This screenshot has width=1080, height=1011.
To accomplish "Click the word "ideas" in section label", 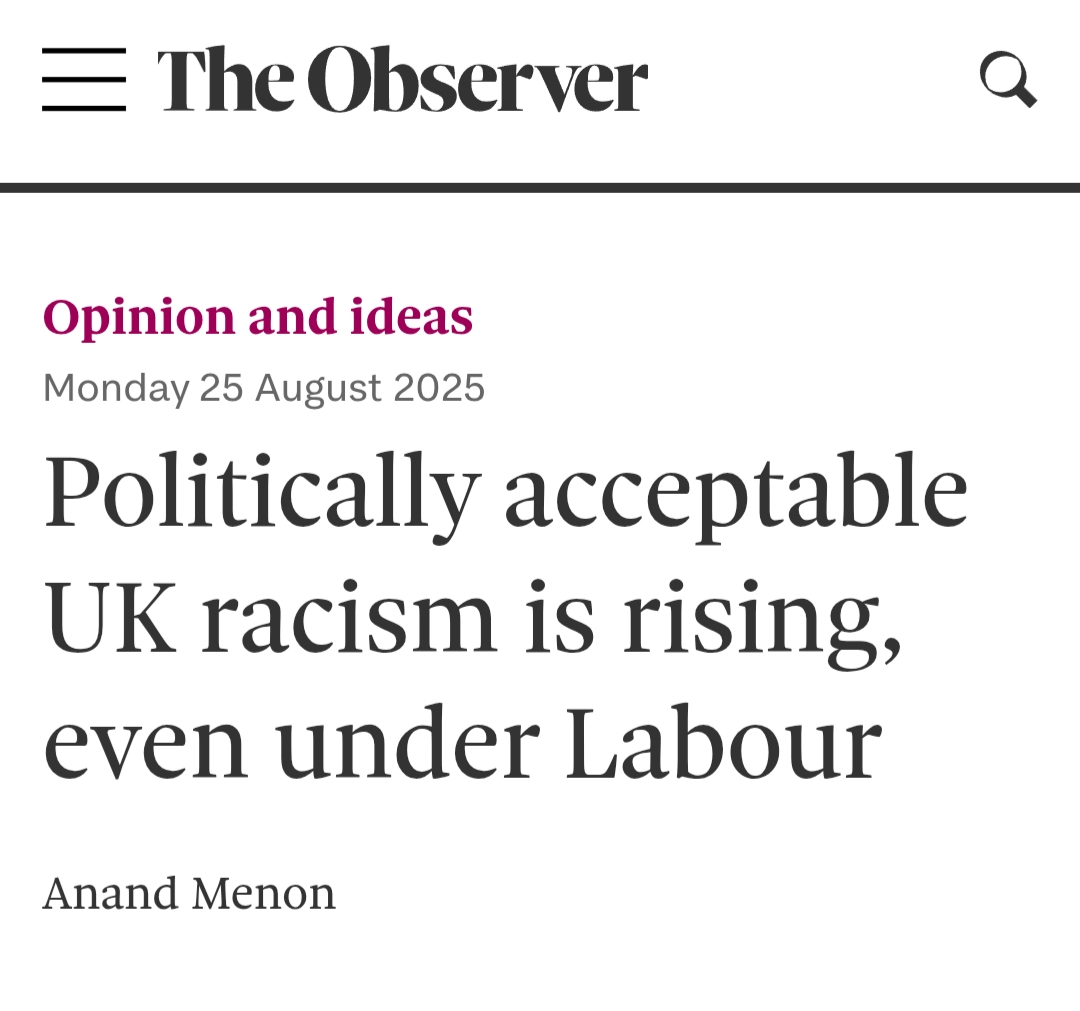I will (411, 317).
